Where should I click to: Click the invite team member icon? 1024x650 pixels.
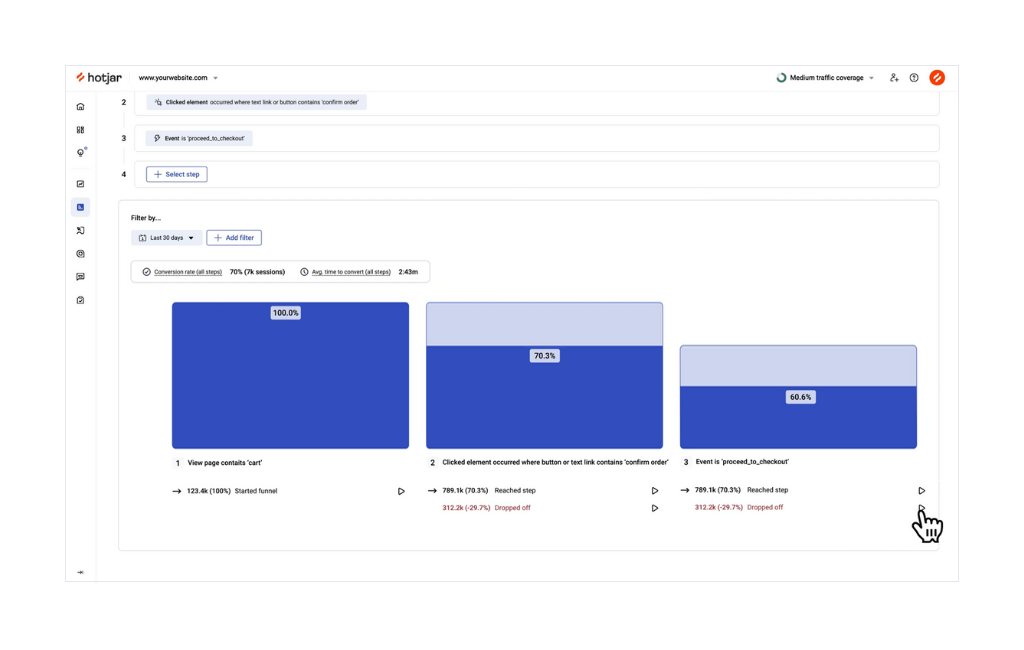[894, 78]
